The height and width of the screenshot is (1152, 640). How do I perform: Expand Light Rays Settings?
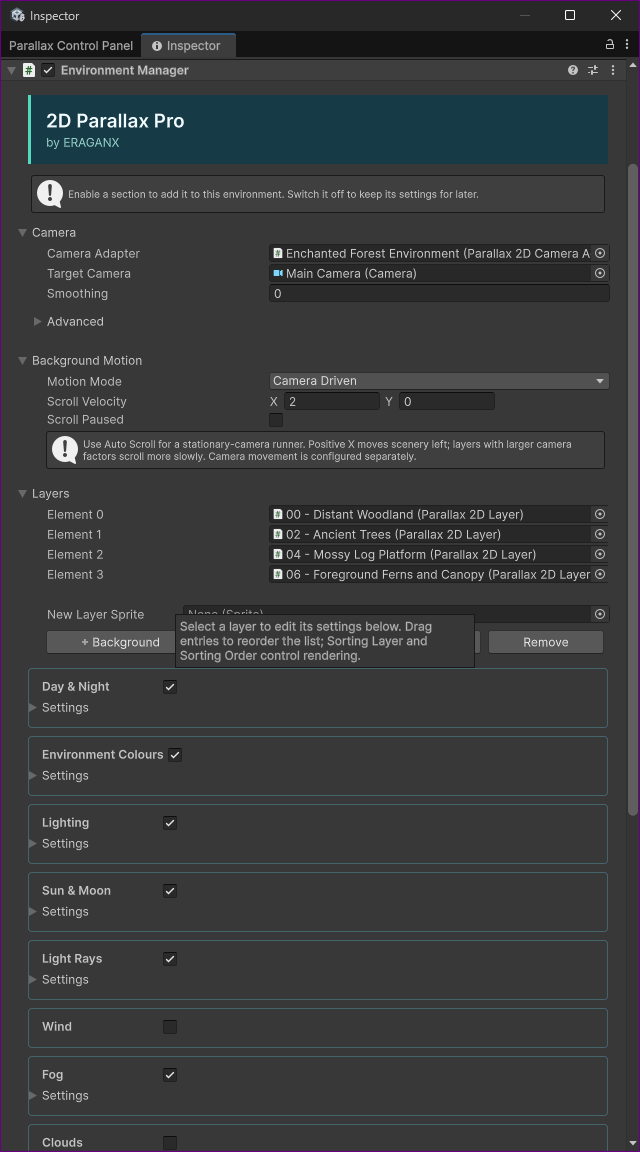click(x=32, y=979)
